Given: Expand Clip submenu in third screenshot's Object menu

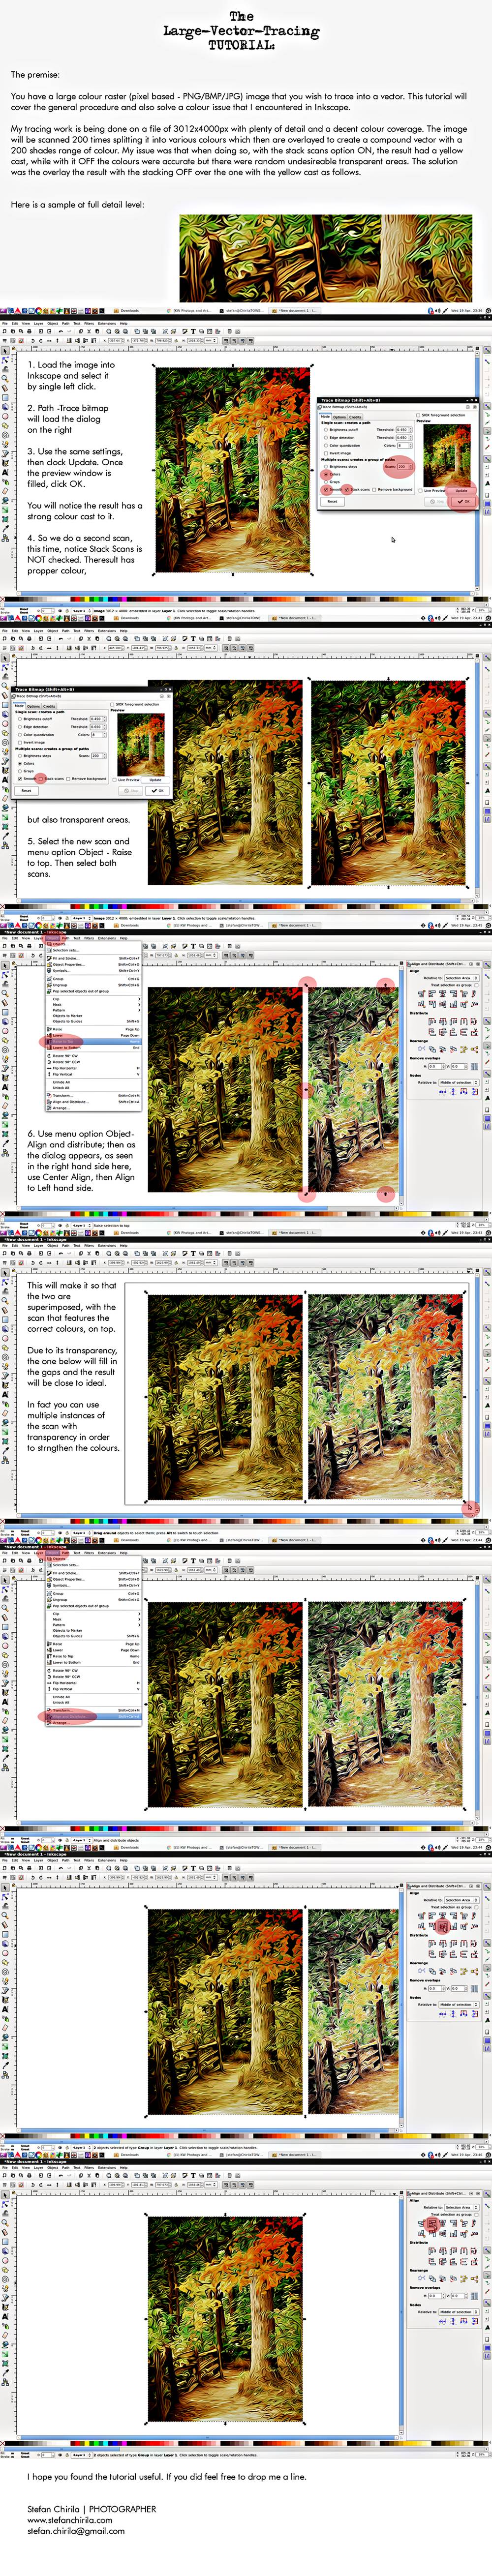Looking at the screenshot, I should tap(95, 998).
